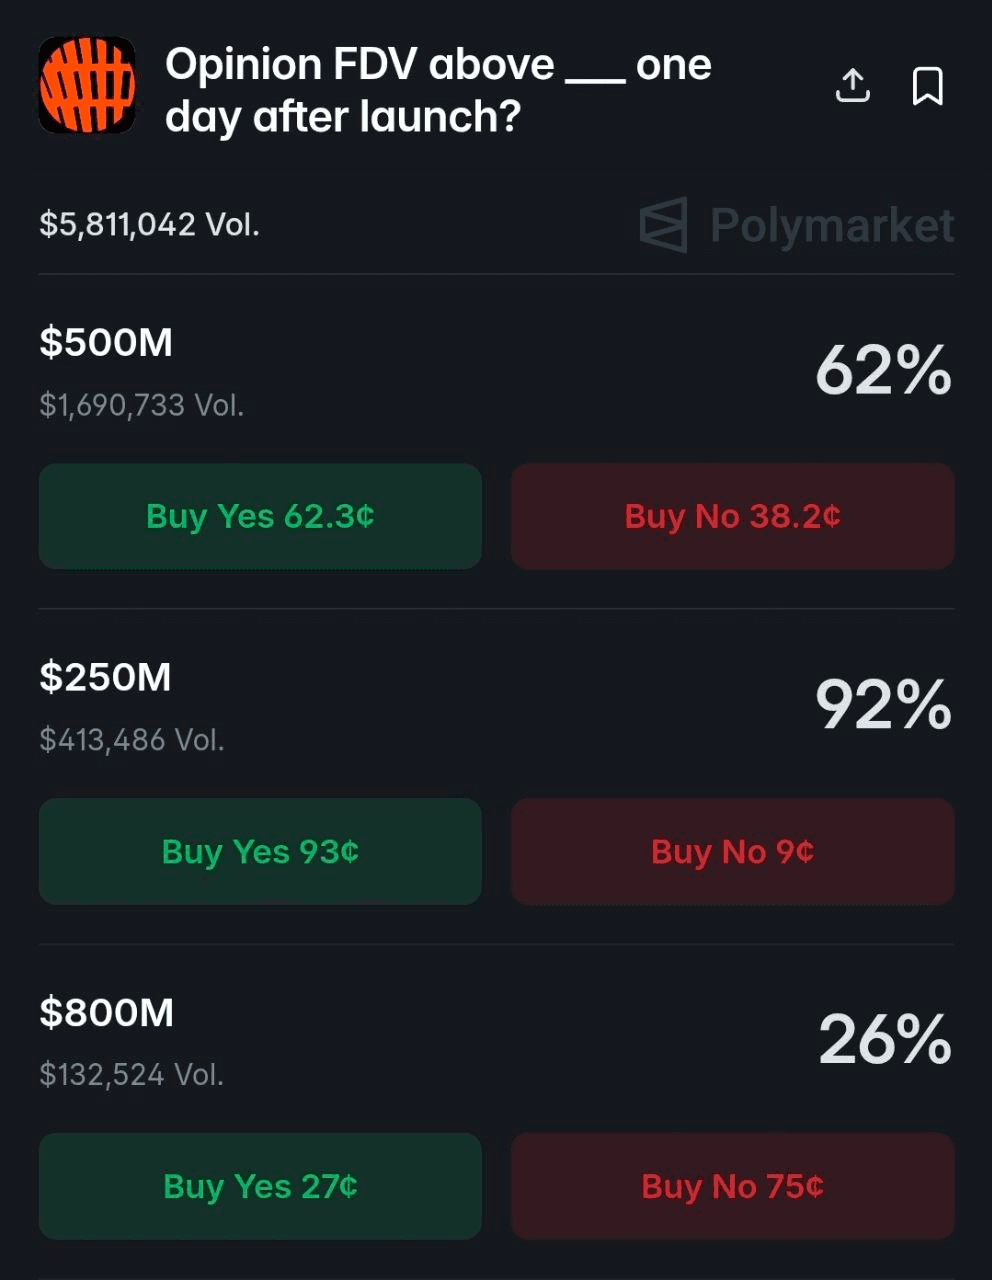Screen dimensions: 992x1280
Task: Tap the 62% chance figure
Action: click(x=883, y=371)
